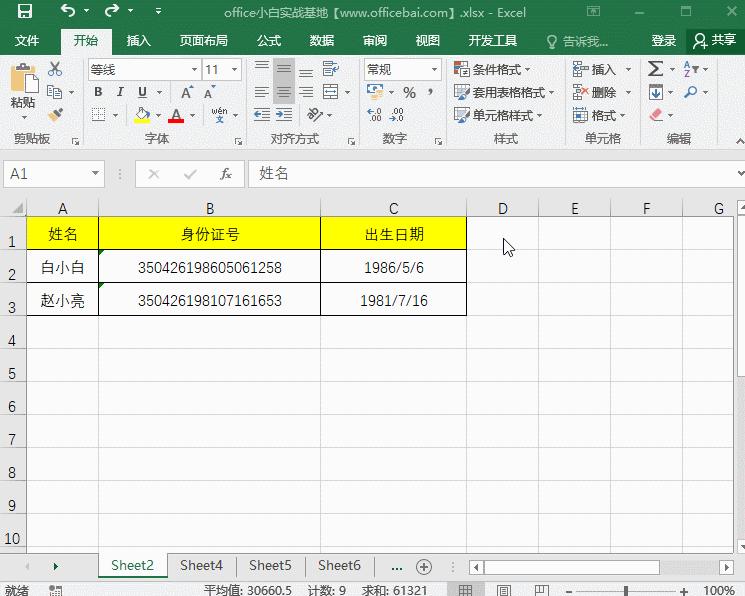745x596 pixels.
Task: Select cell containing 350426198605061258
Action: 210,267
